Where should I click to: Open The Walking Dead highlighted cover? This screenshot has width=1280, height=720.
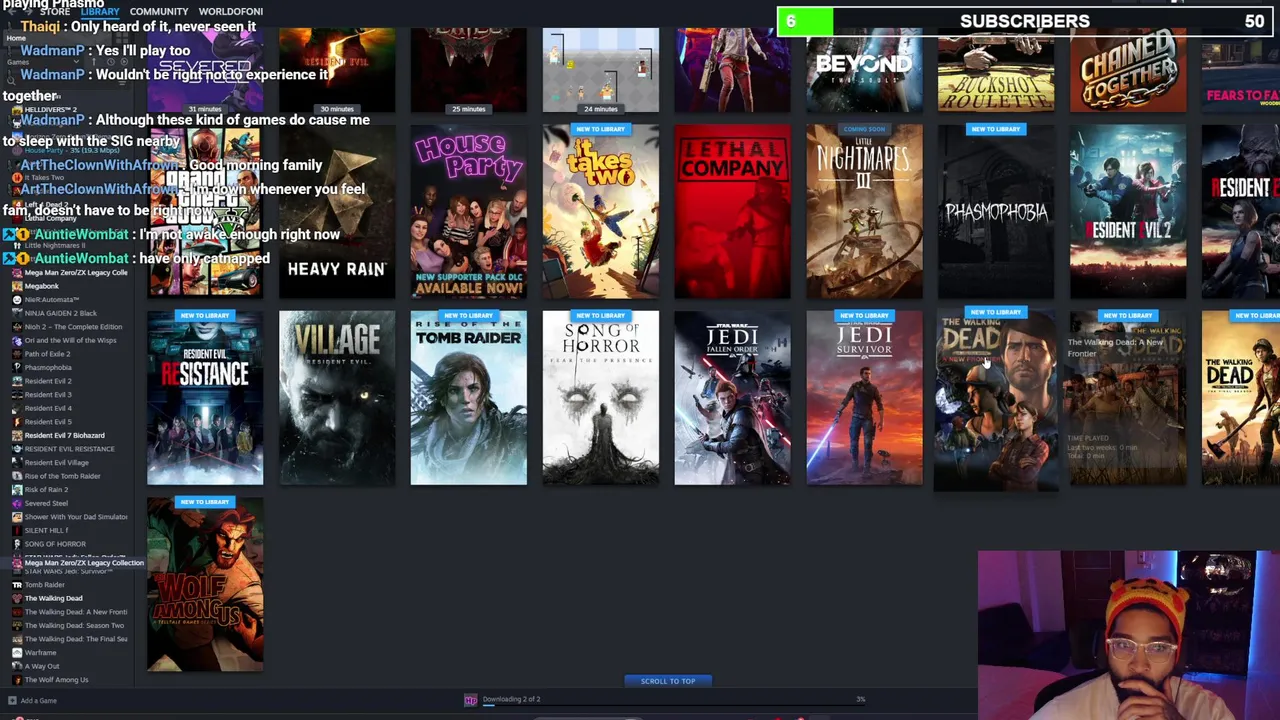coord(996,398)
